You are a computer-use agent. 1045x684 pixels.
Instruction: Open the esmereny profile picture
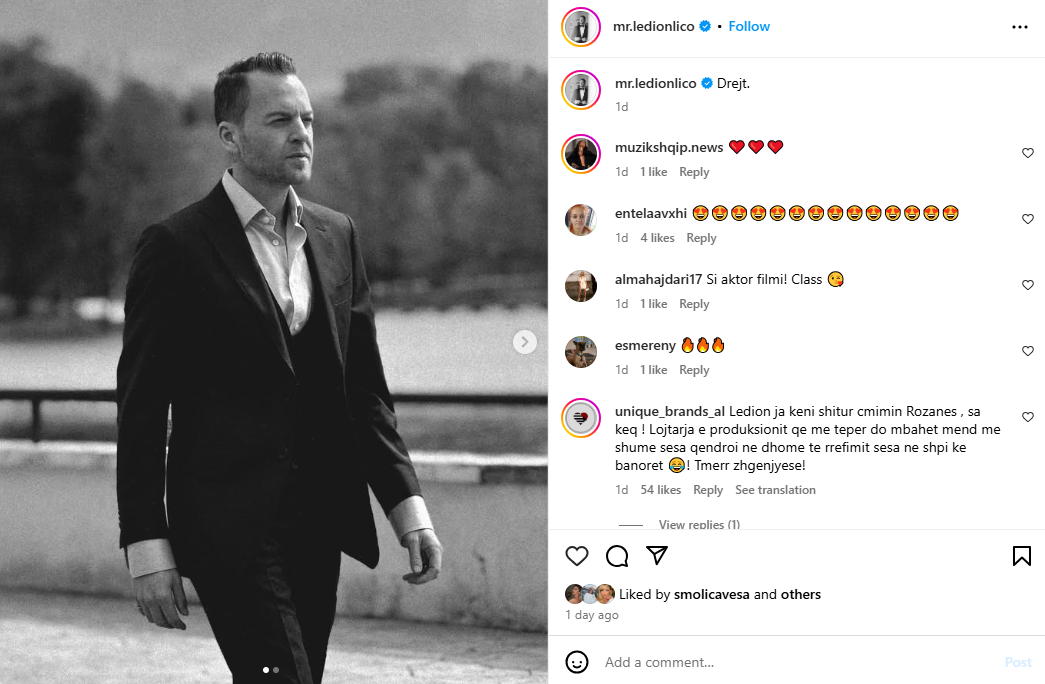point(581,351)
